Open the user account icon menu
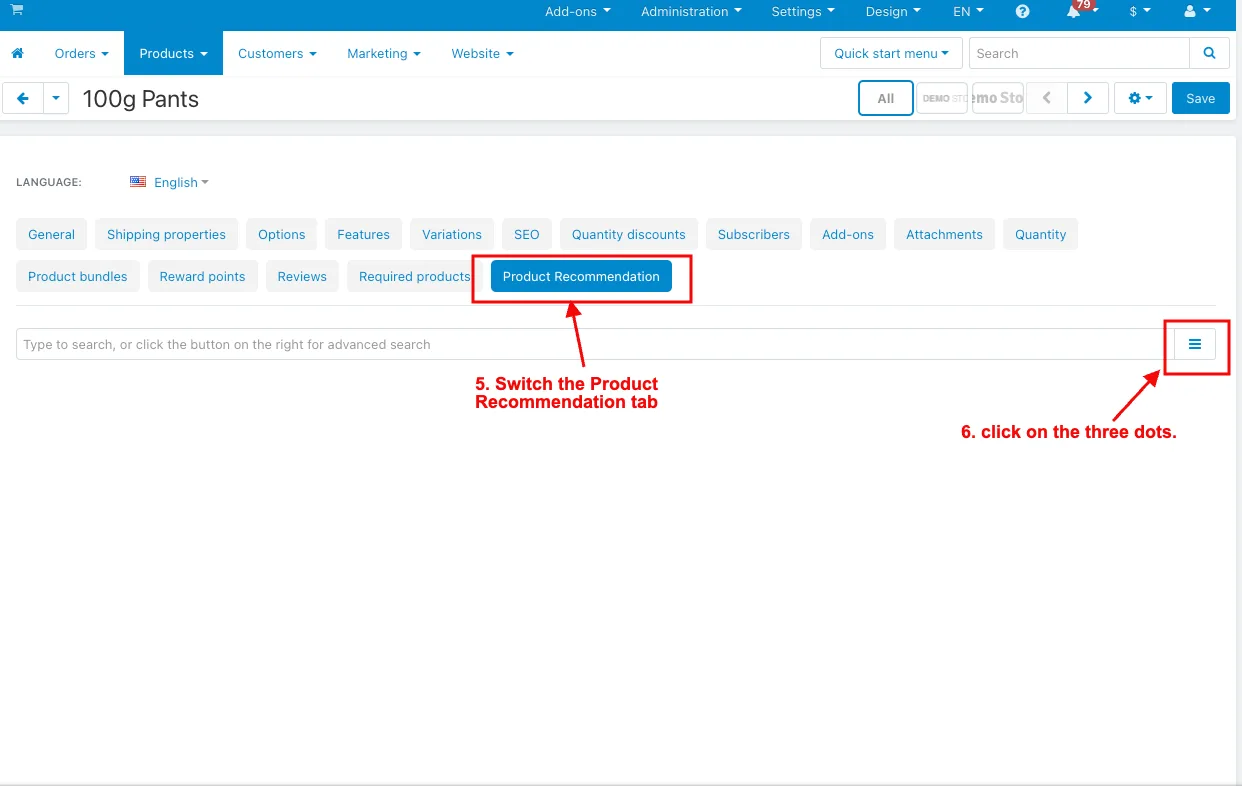 coord(1194,12)
